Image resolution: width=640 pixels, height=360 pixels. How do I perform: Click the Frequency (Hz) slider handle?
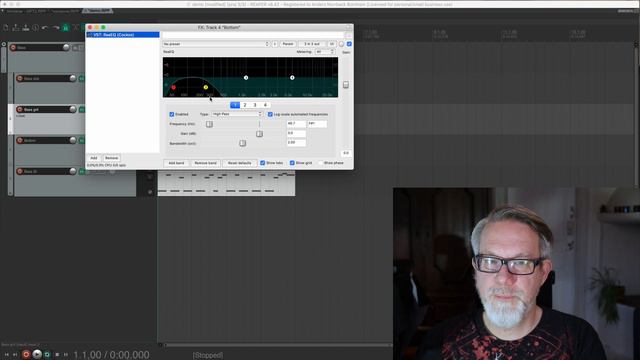click(209, 124)
